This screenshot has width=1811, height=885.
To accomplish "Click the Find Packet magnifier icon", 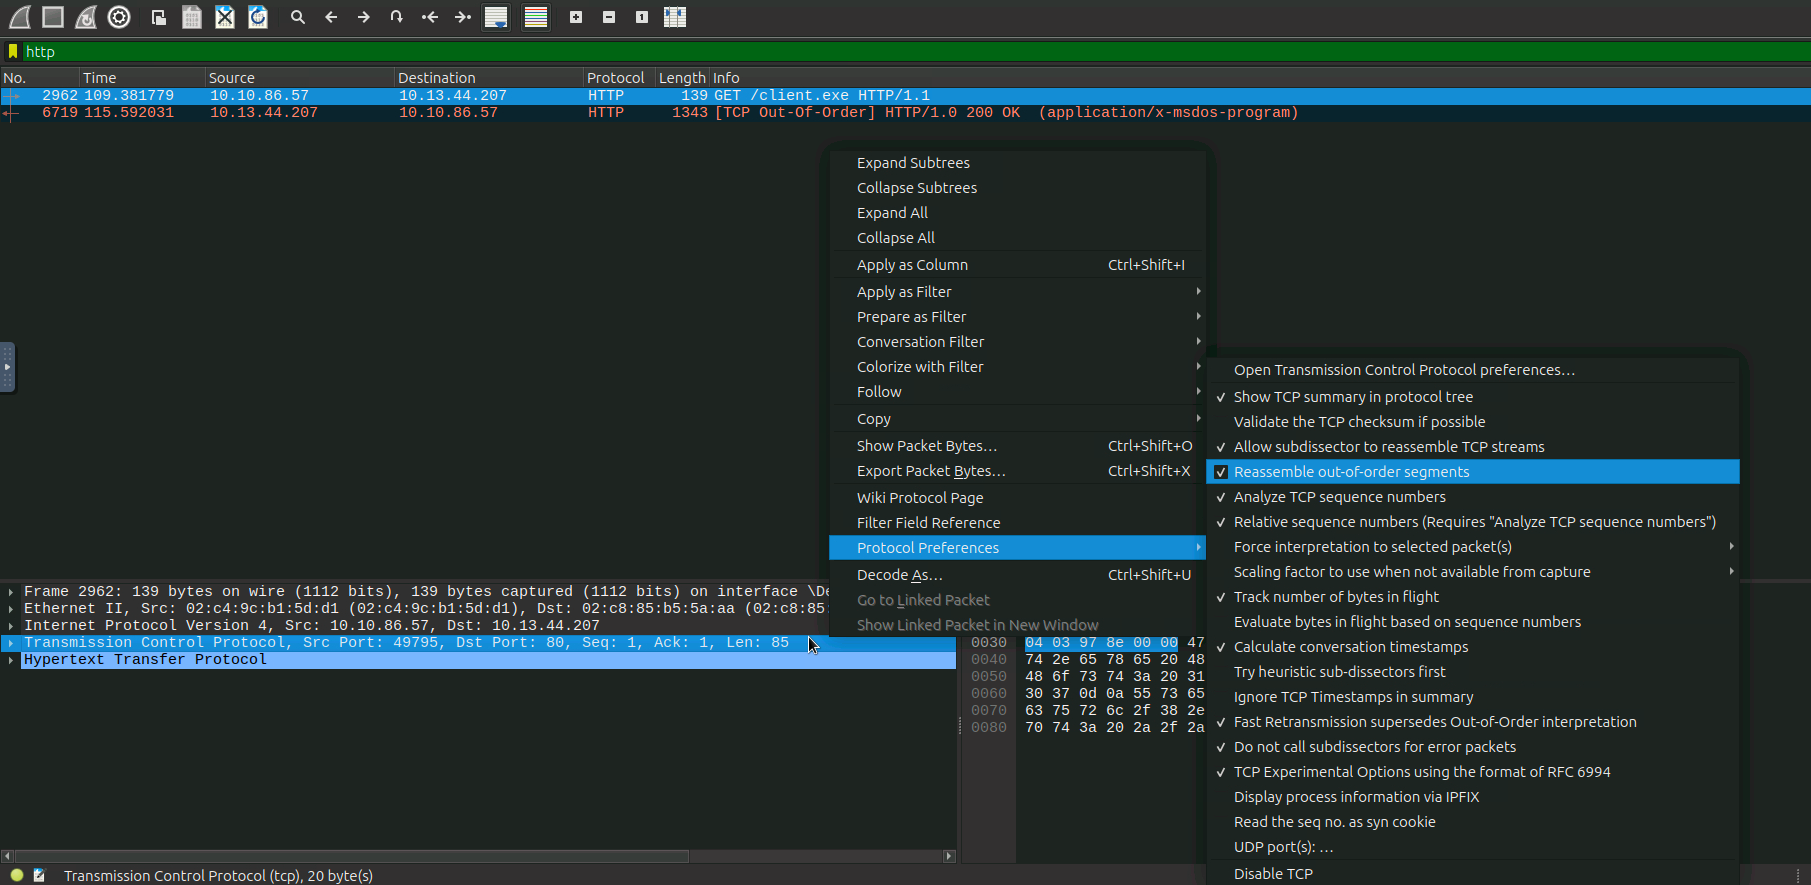I will point(297,17).
